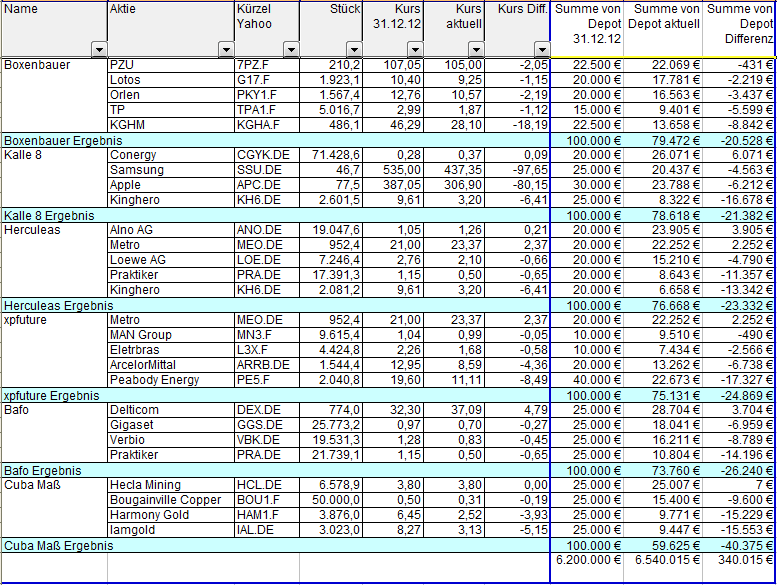The width and height of the screenshot is (777, 585).
Task: Open the Kürzel Yahoo filter dropdown
Action: point(291,50)
